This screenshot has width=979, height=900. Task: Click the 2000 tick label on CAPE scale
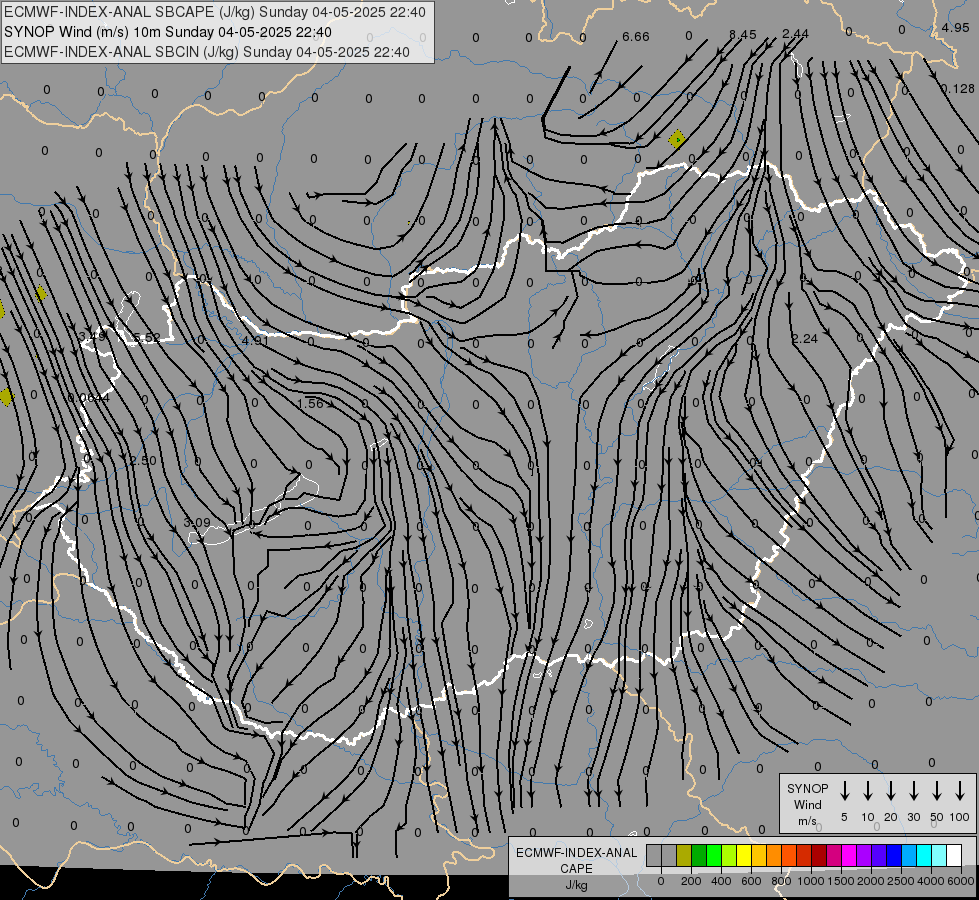(x=871, y=881)
